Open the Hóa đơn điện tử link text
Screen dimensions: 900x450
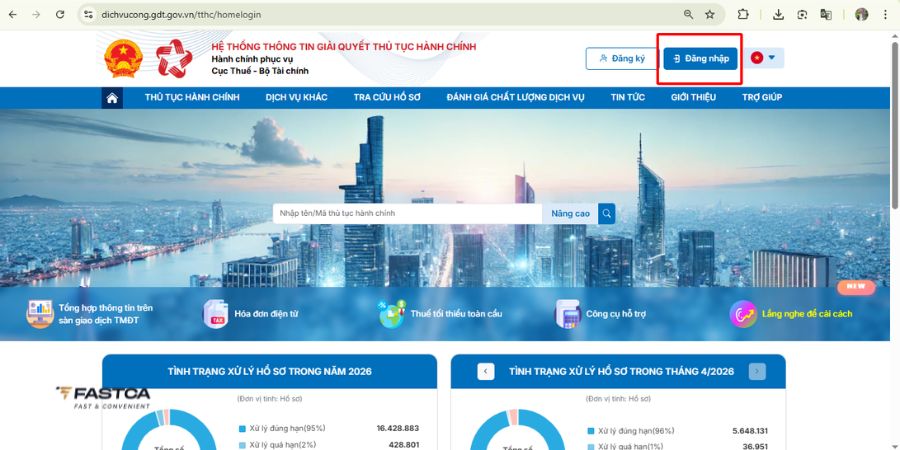pos(266,314)
